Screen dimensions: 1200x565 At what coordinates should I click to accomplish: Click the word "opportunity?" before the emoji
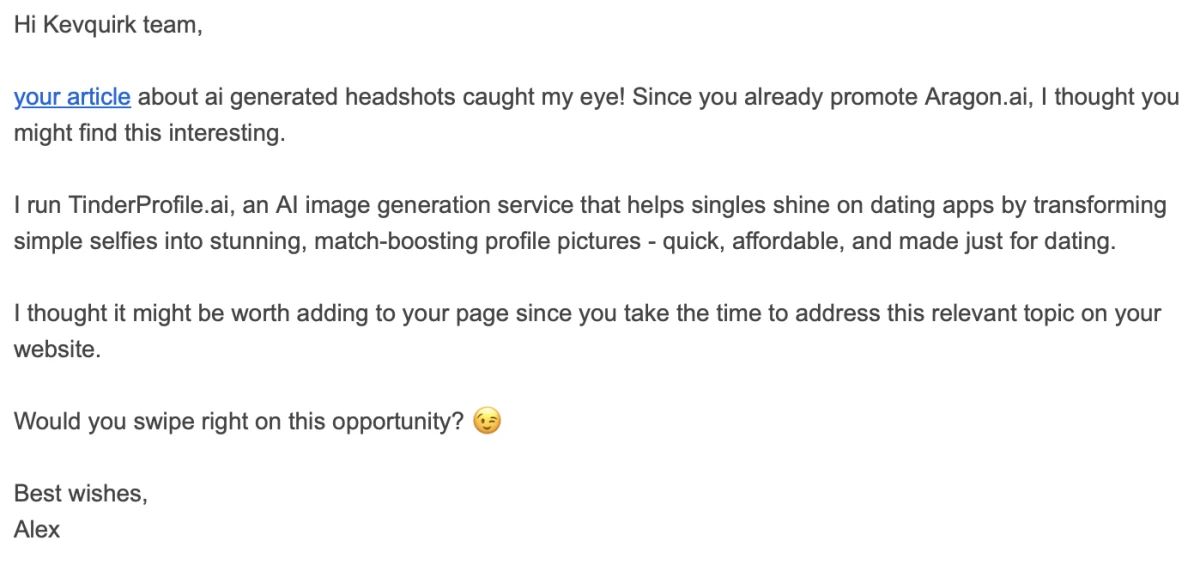407,422
